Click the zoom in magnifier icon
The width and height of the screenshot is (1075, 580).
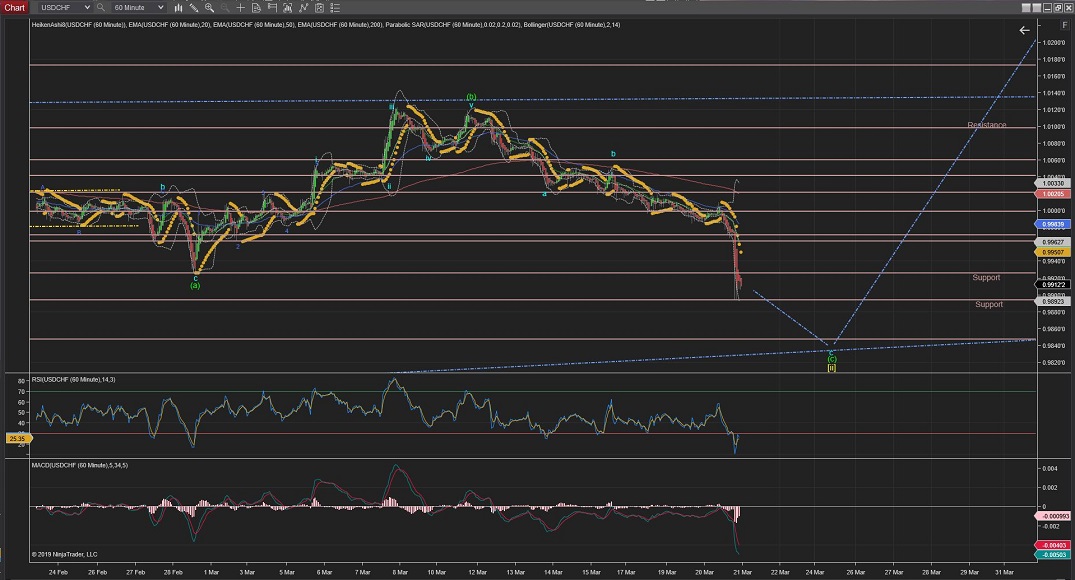tap(208, 7)
